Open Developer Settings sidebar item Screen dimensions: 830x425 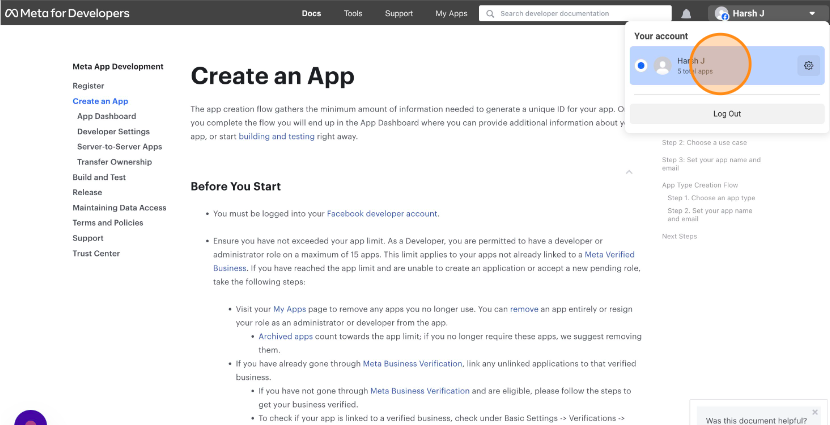point(113,131)
